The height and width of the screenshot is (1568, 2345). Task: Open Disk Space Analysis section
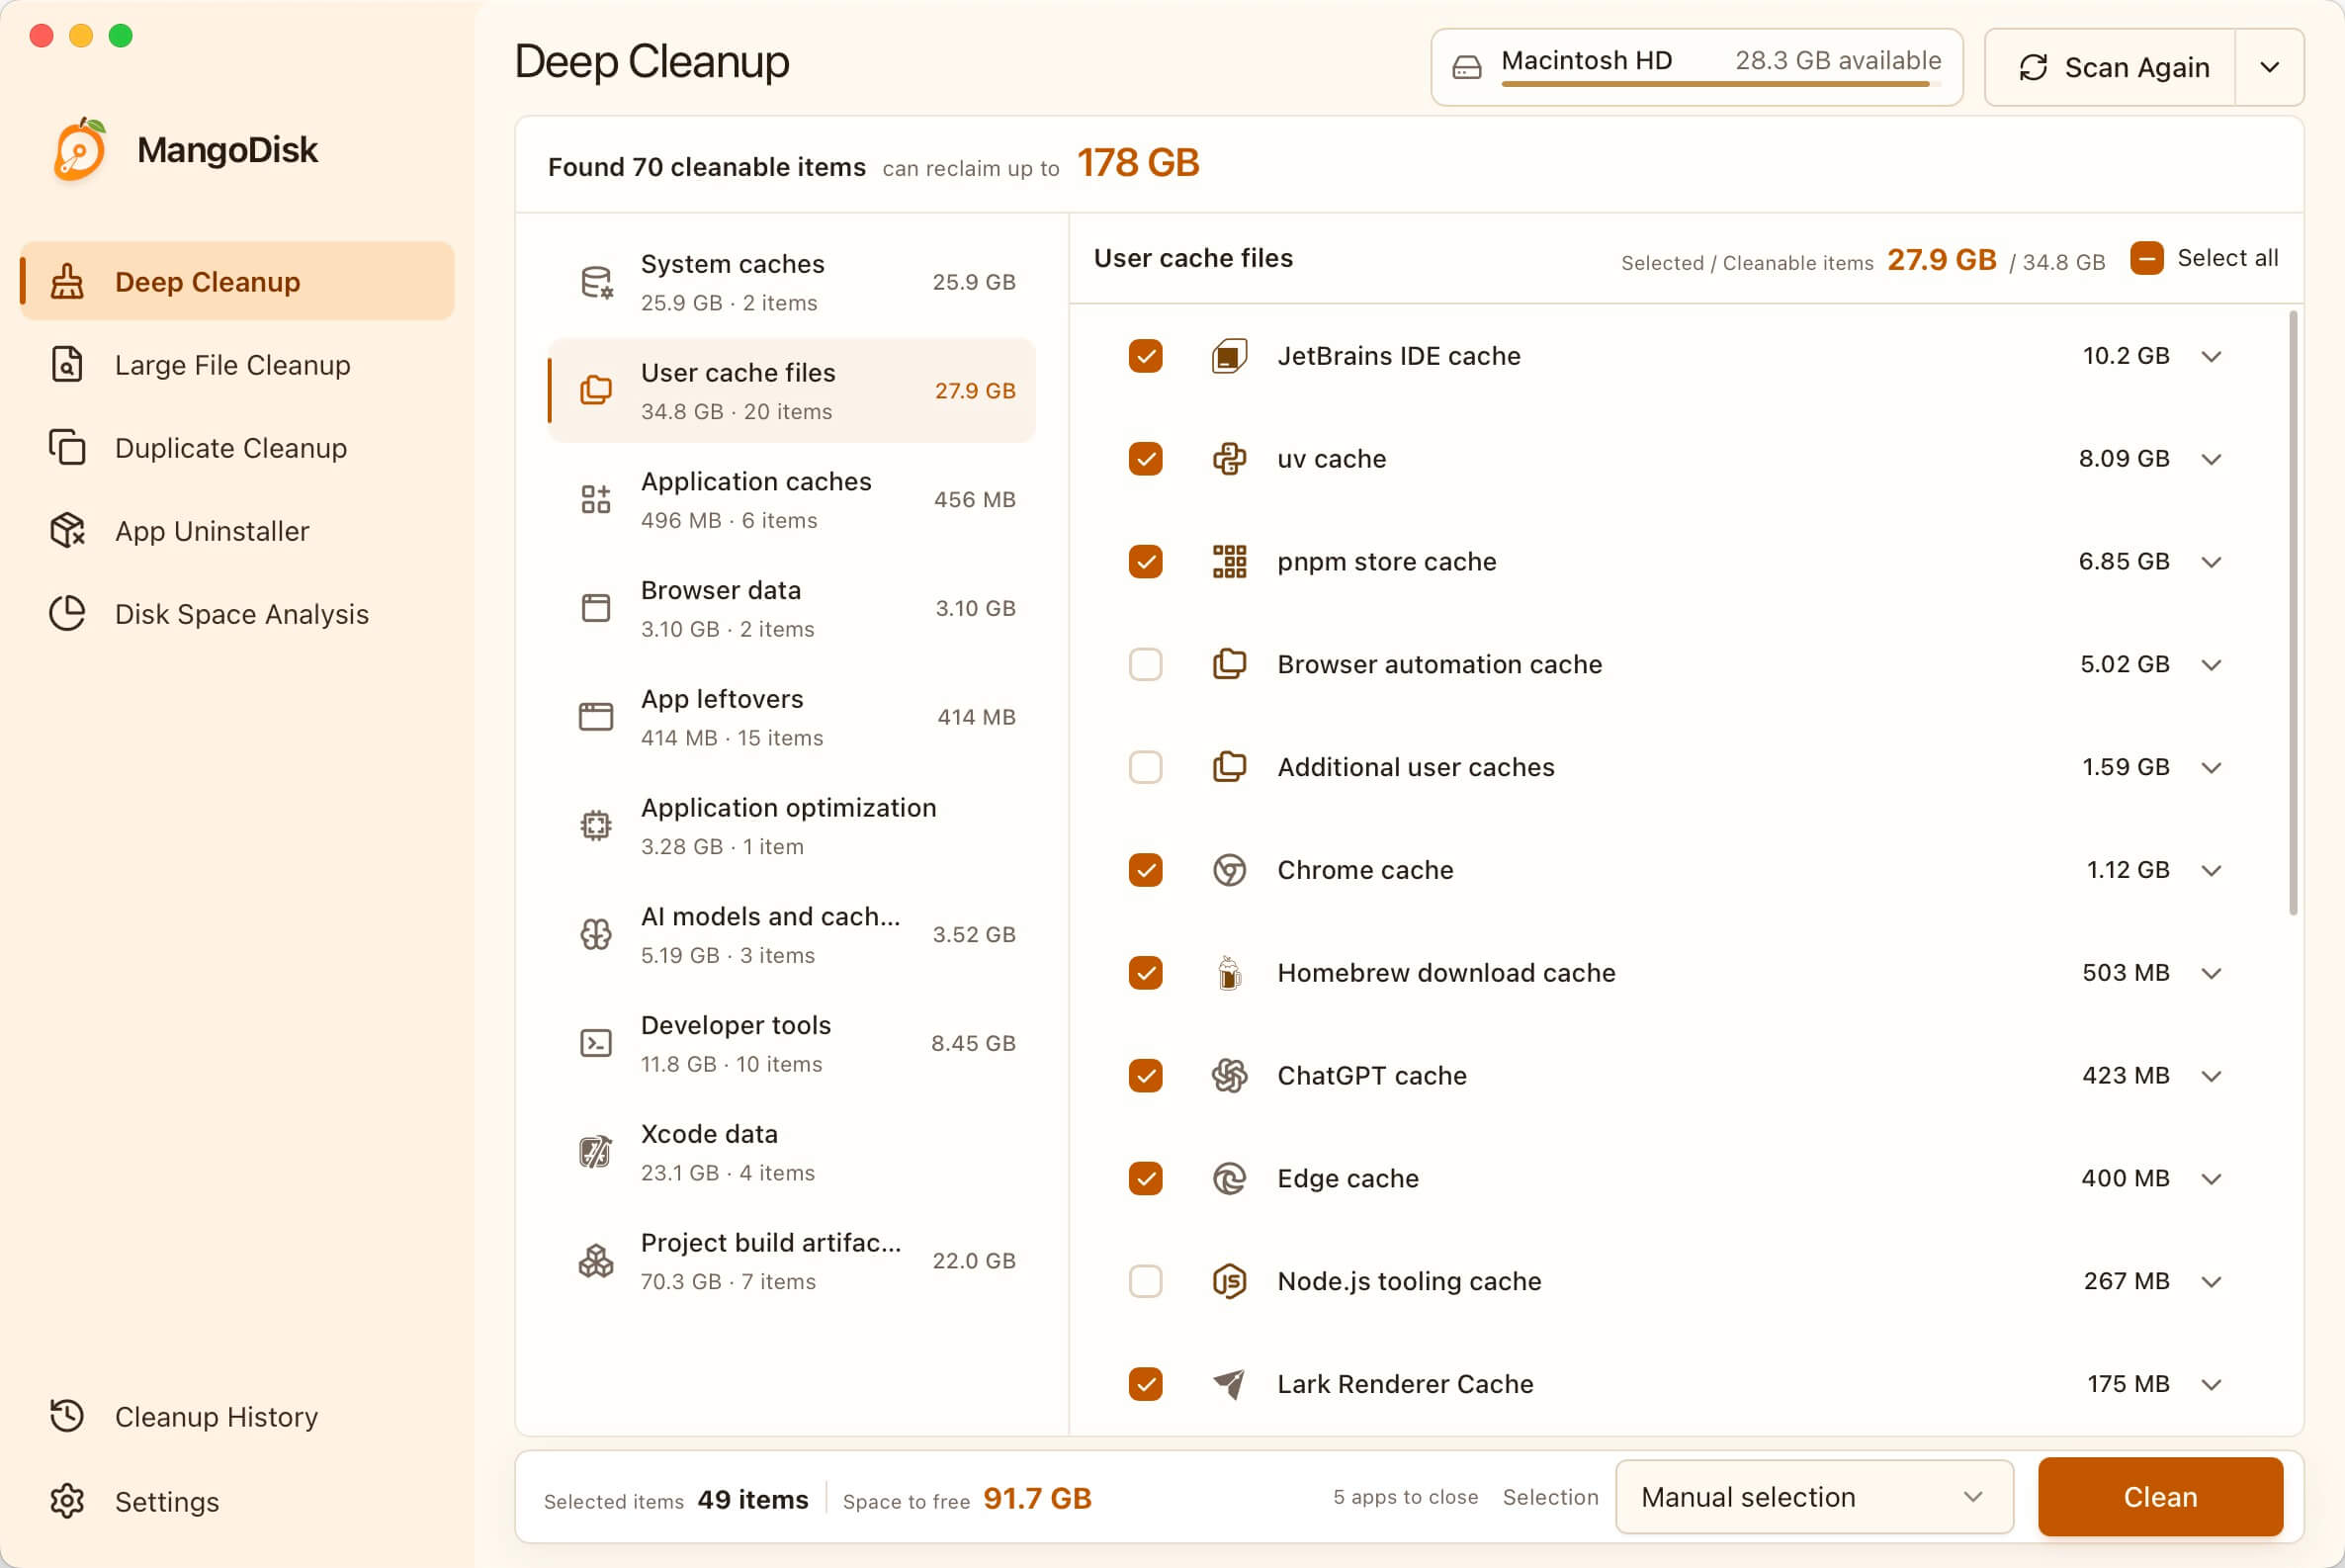(x=237, y=614)
